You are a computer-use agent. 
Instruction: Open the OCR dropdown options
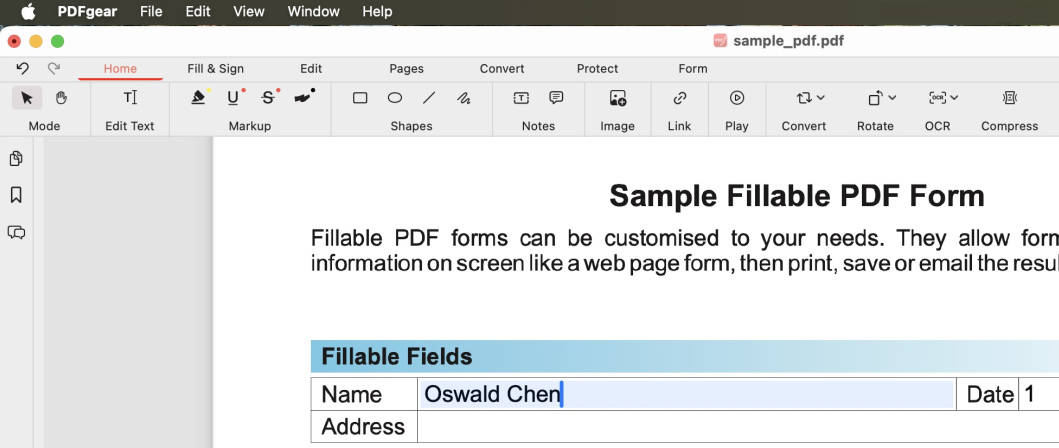pos(943,98)
